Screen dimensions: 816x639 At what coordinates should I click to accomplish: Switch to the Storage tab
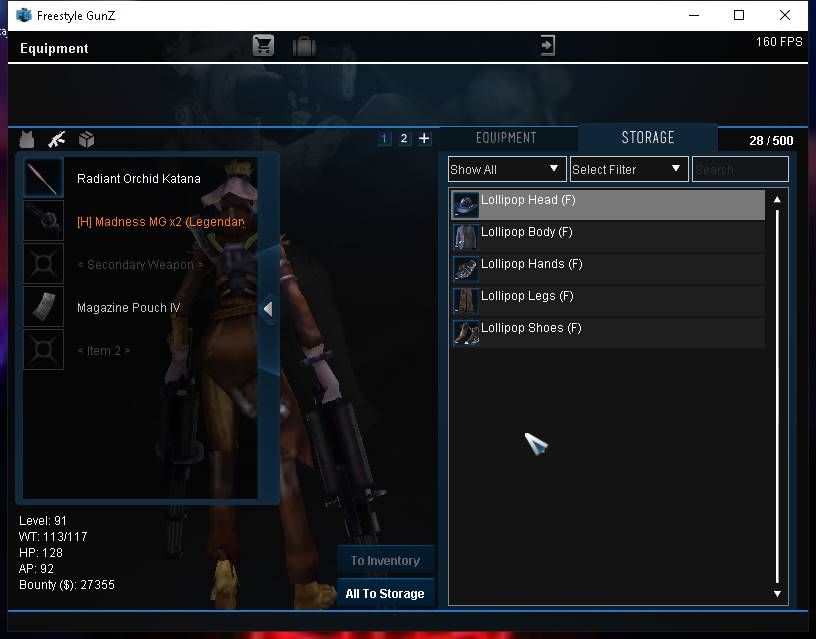pos(648,137)
